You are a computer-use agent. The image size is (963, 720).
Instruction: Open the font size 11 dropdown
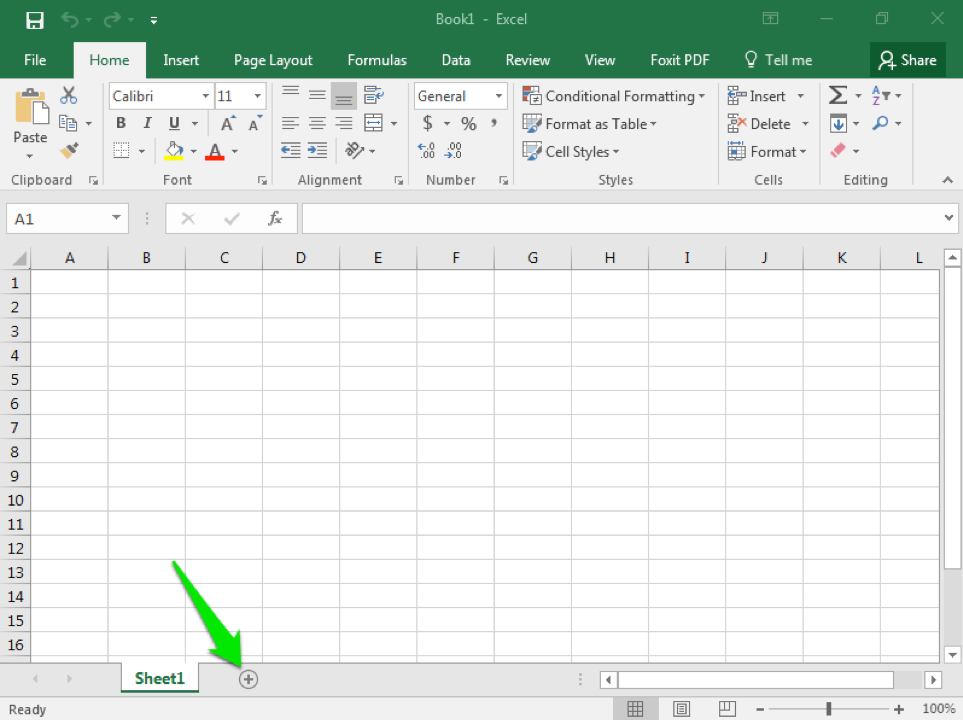(x=258, y=96)
